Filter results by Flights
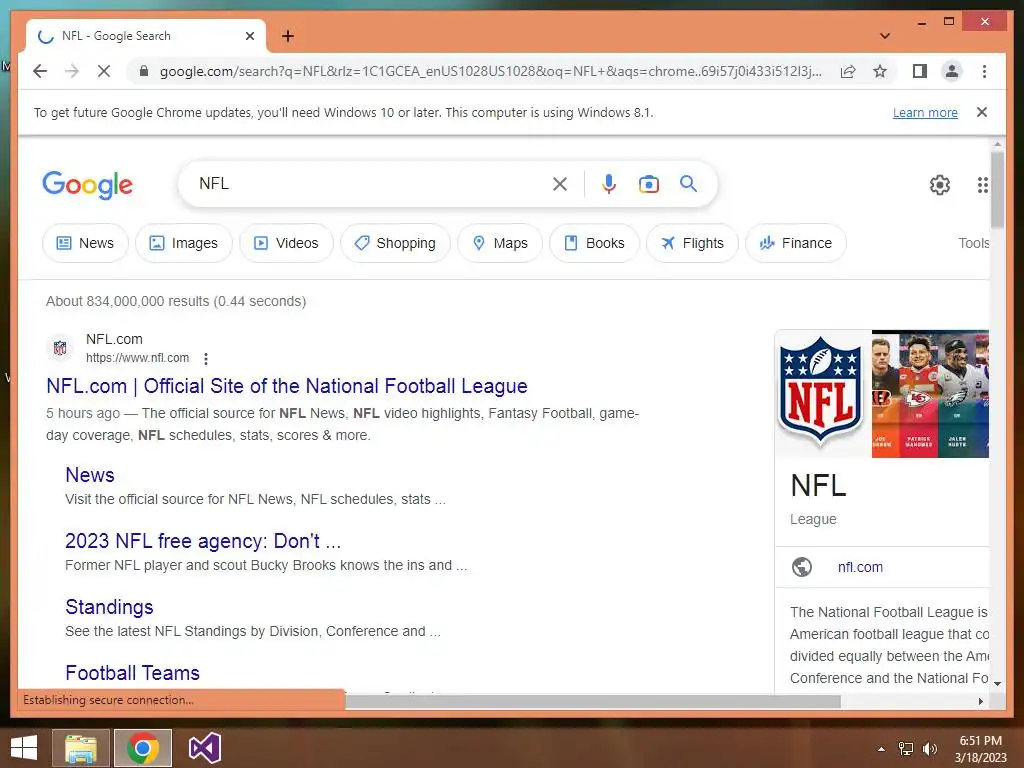The width and height of the screenshot is (1024, 768). click(x=692, y=243)
